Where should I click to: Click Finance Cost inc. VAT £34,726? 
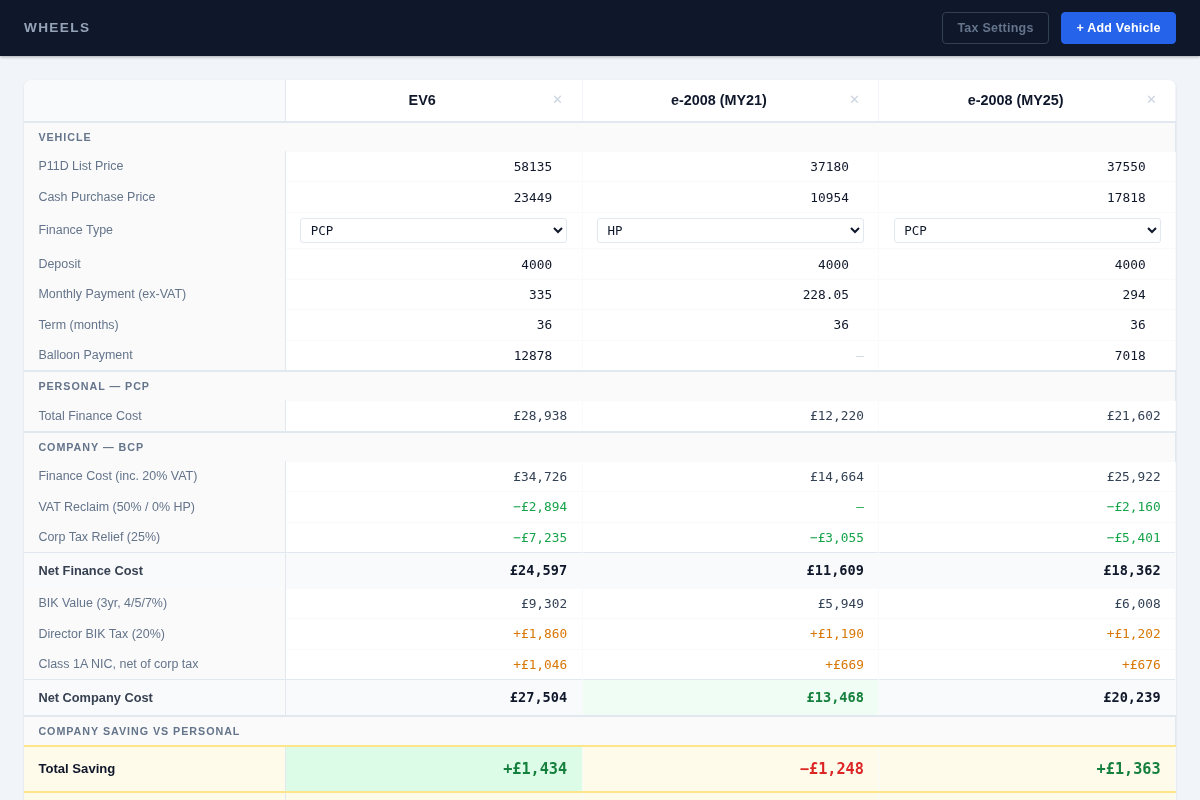point(540,476)
